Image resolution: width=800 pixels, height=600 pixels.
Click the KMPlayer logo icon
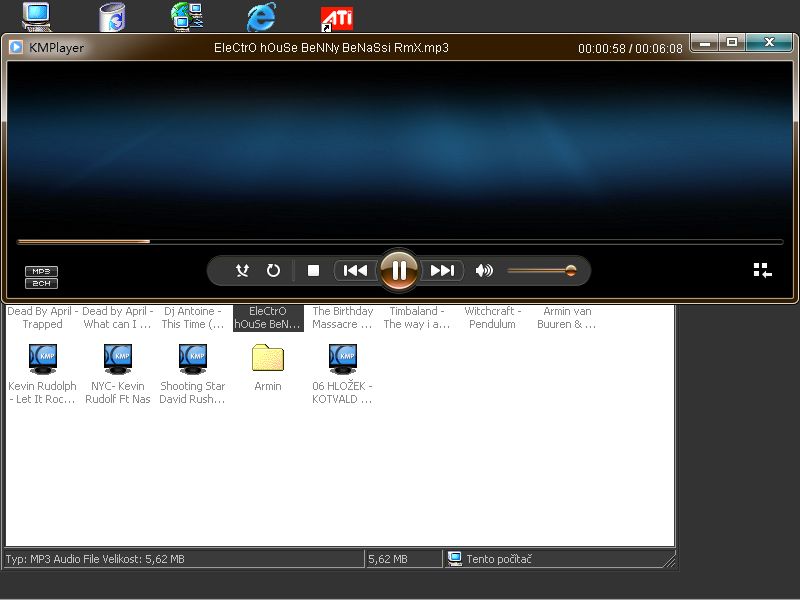(x=16, y=47)
